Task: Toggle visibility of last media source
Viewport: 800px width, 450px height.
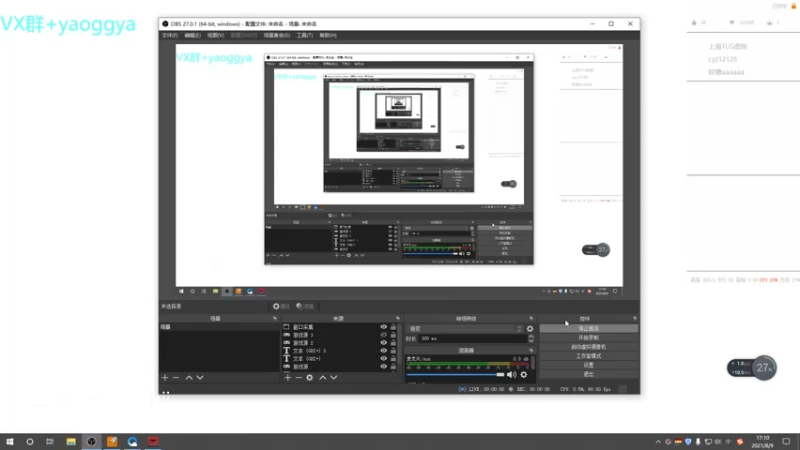Action: tap(384, 366)
